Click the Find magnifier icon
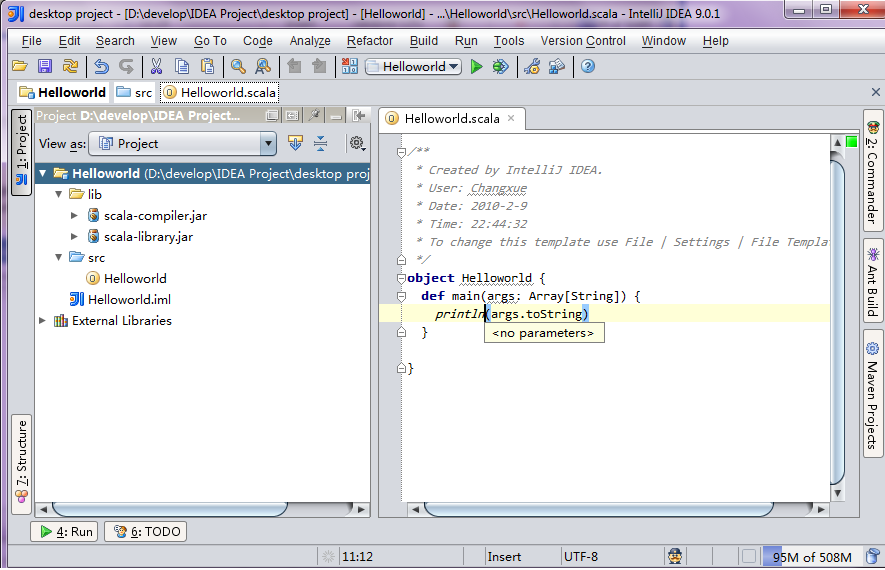The width and height of the screenshot is (885, 570). [238, 67]
